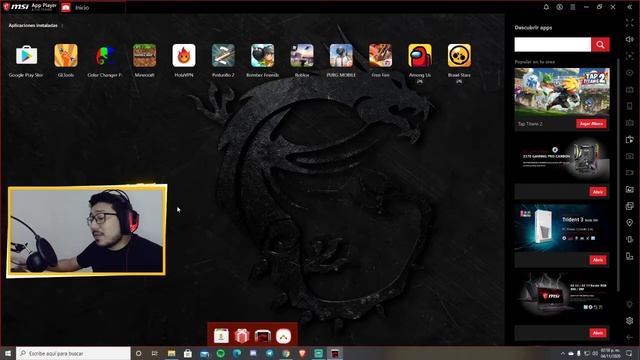Launch Minecraft from installed apps
This screenshot has width=640, height=360.
pos(144,56)
